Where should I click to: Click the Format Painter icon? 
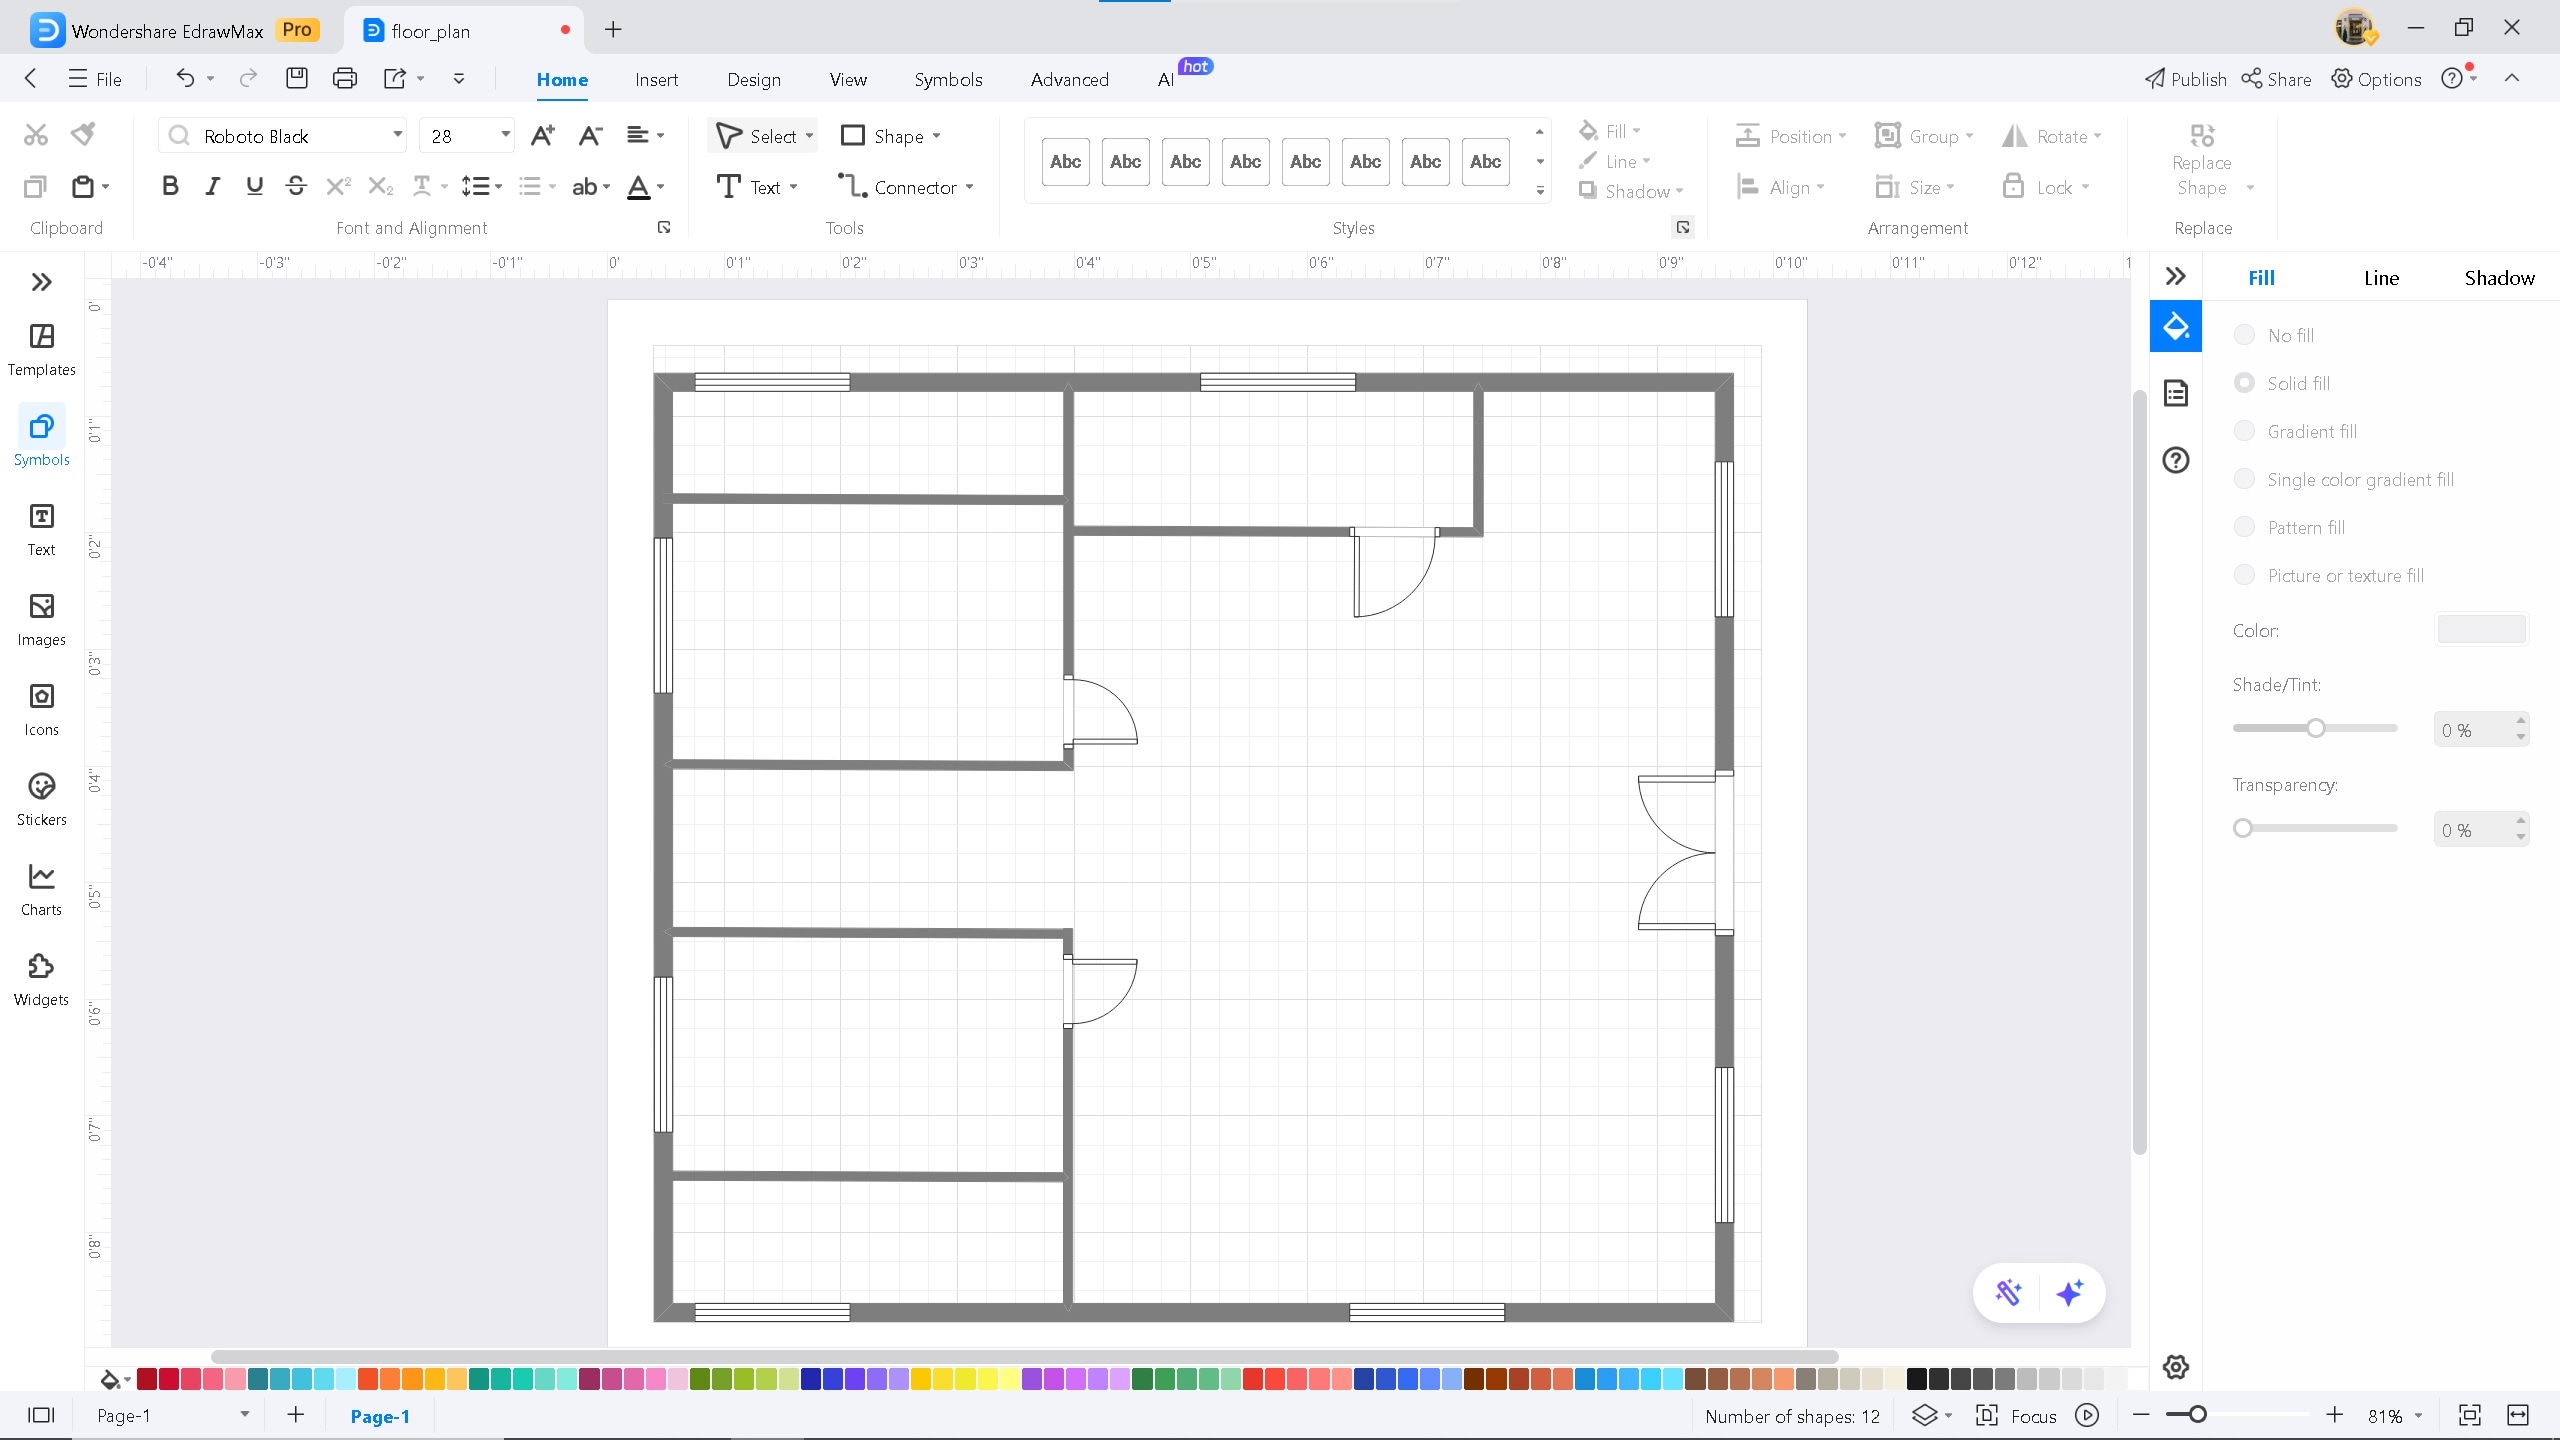pyautogui.click(x=84, y=134)
